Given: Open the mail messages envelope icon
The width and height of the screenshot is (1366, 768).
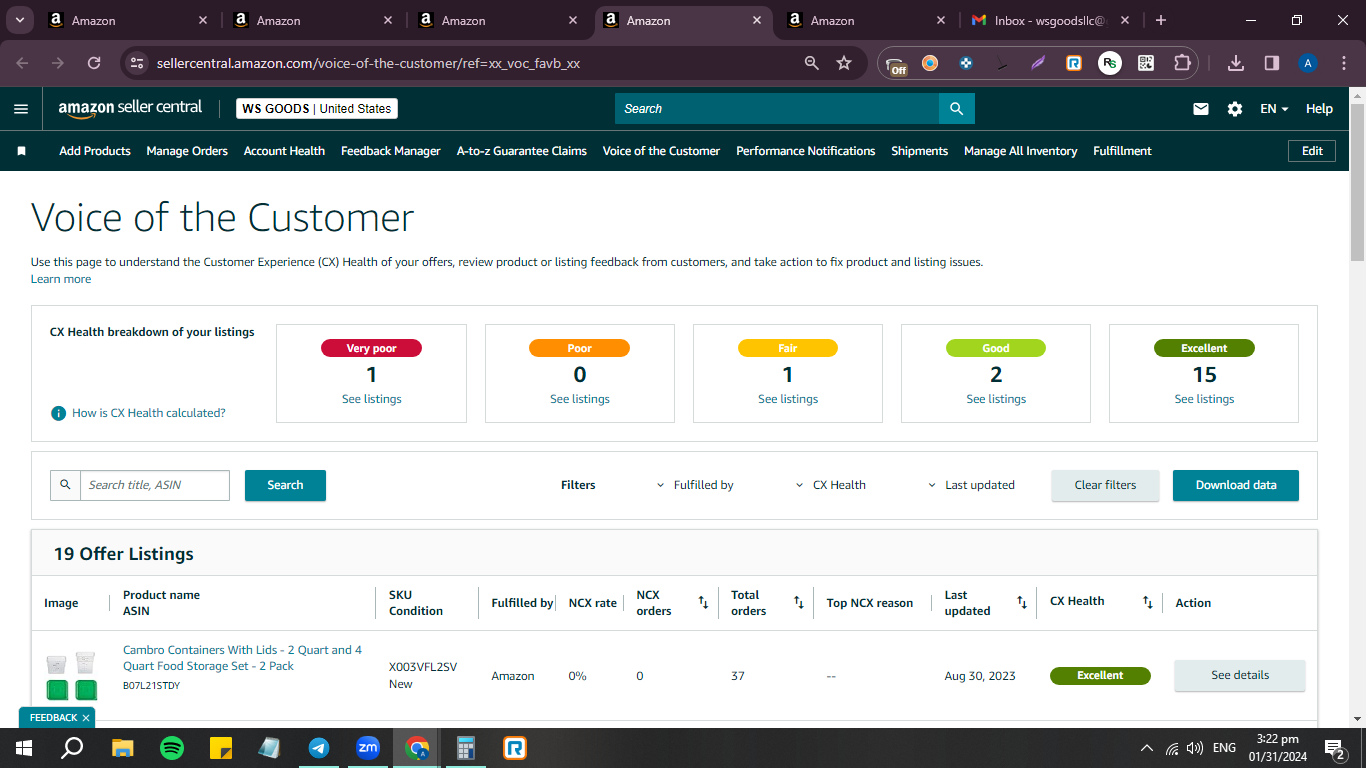Looking at the screenshot, I should [x=1201, y=109].
